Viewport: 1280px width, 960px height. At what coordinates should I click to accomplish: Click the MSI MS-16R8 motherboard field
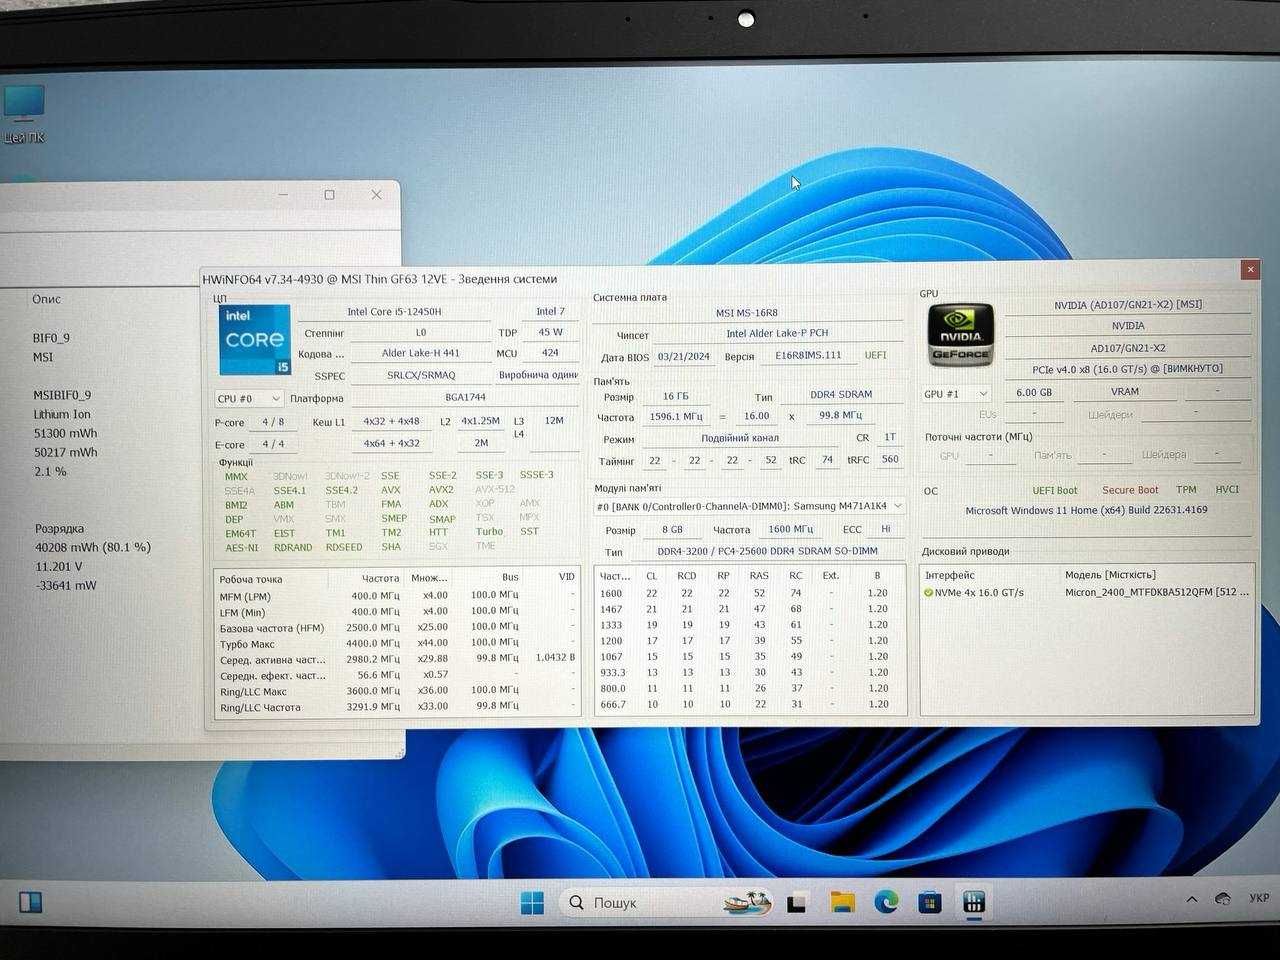coord(747,313)
